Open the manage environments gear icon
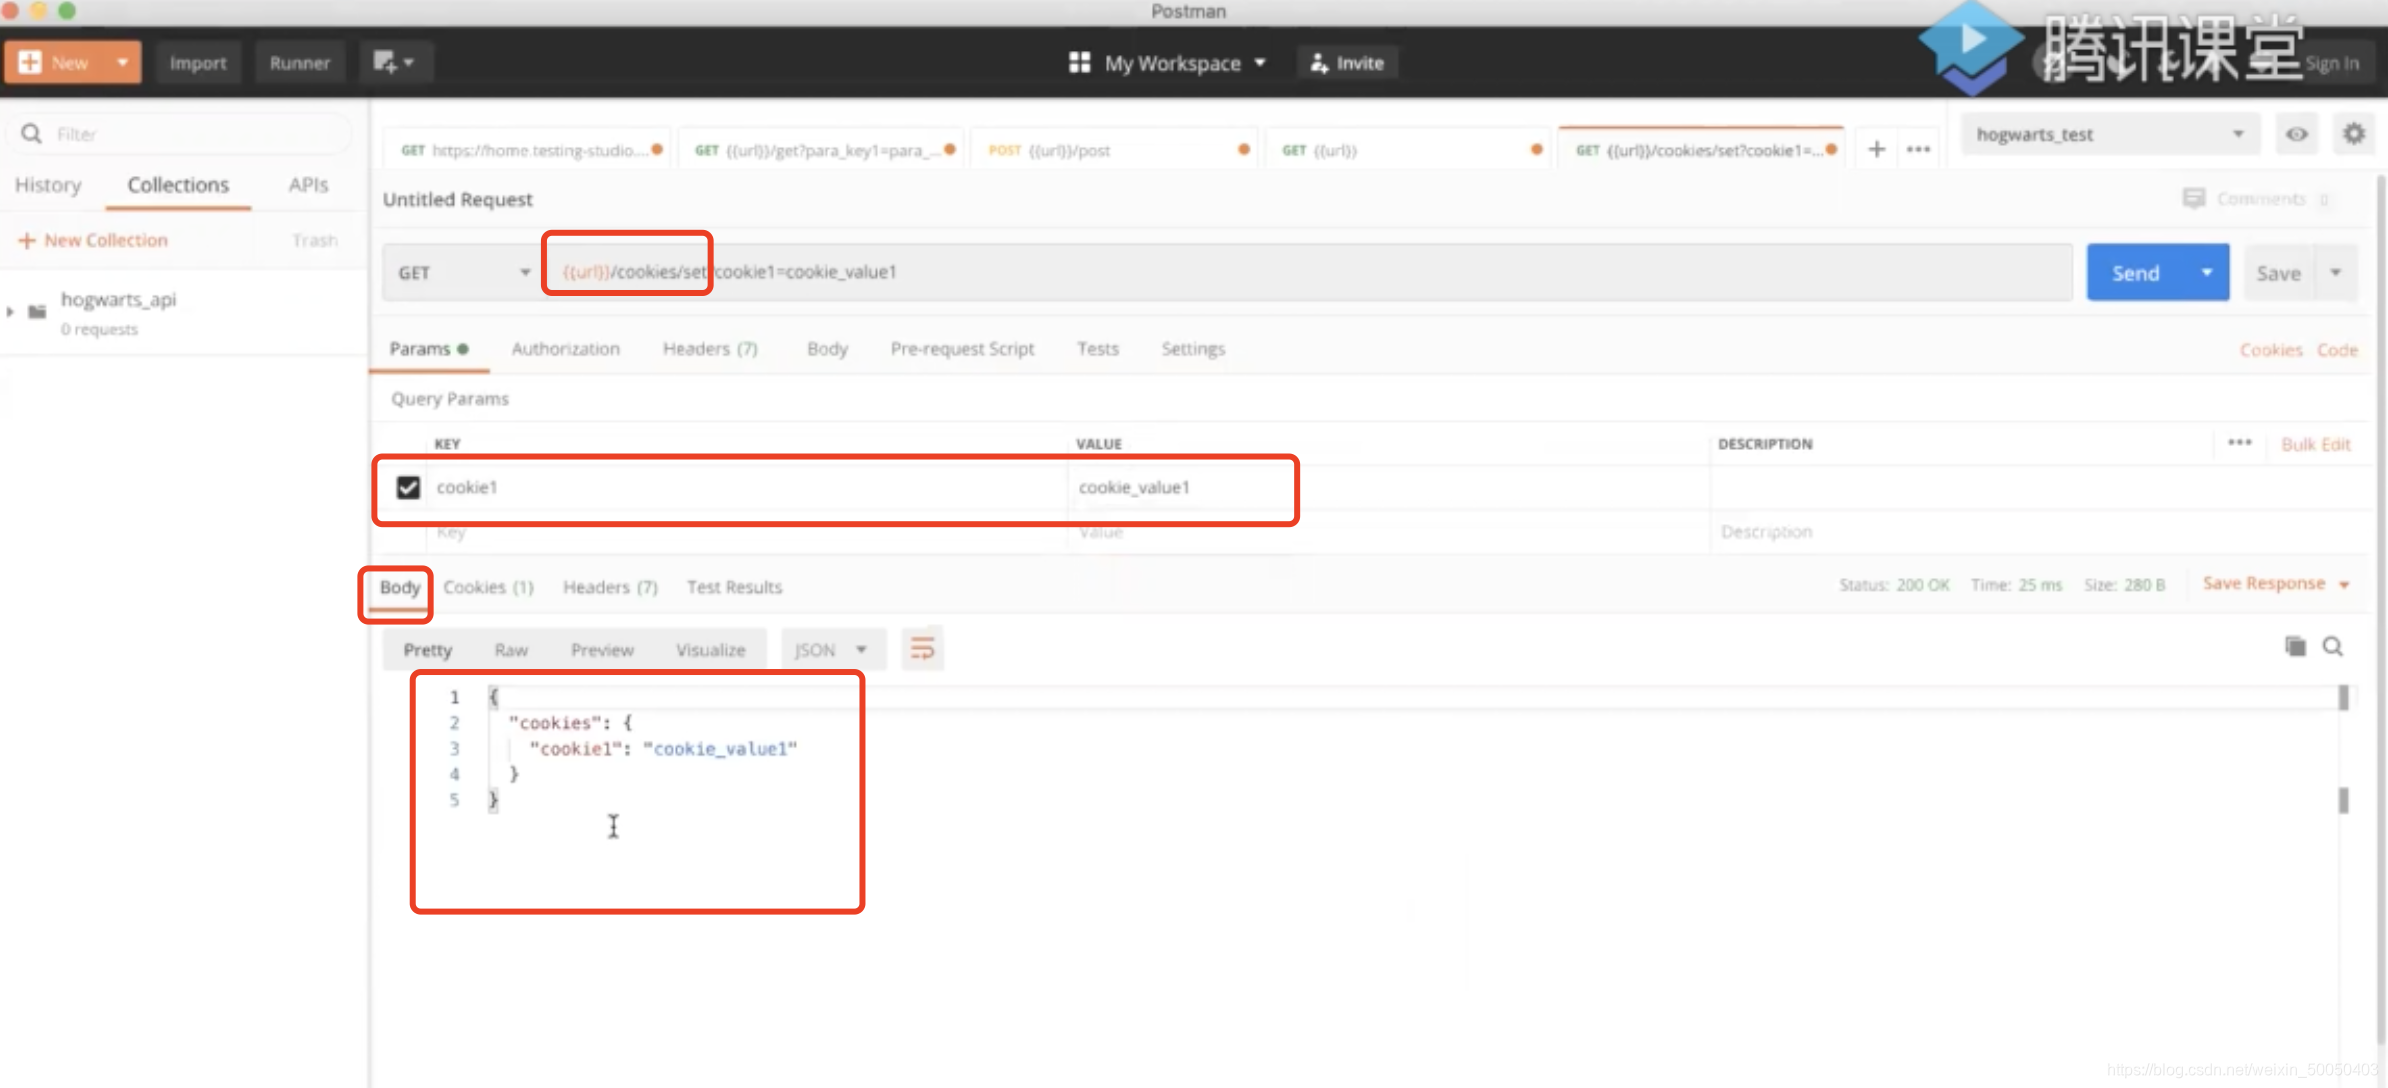This screenshot has width=2388, height=1088. pos(2354,134)
